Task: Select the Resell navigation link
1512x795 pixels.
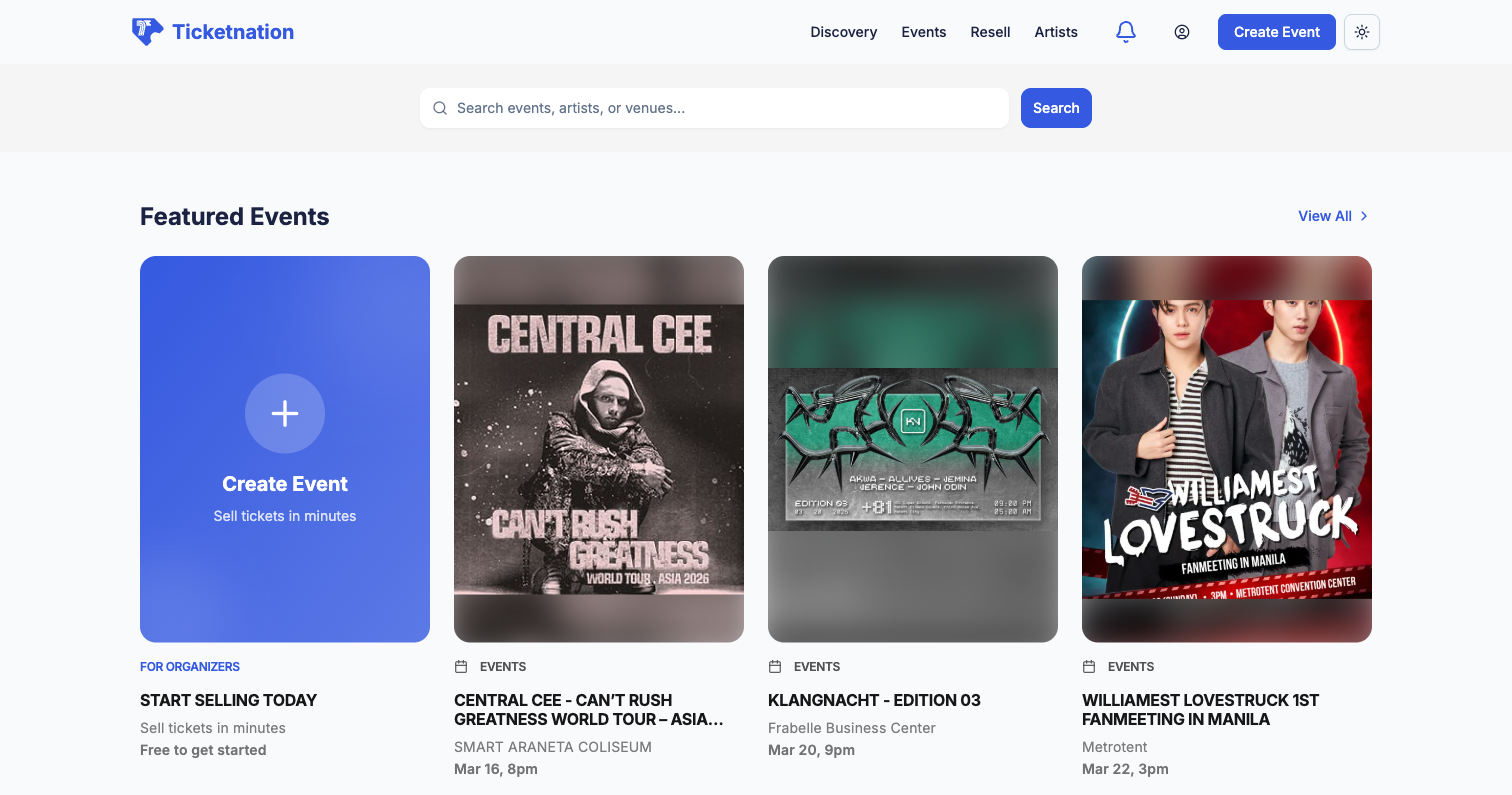Action: 990,31
